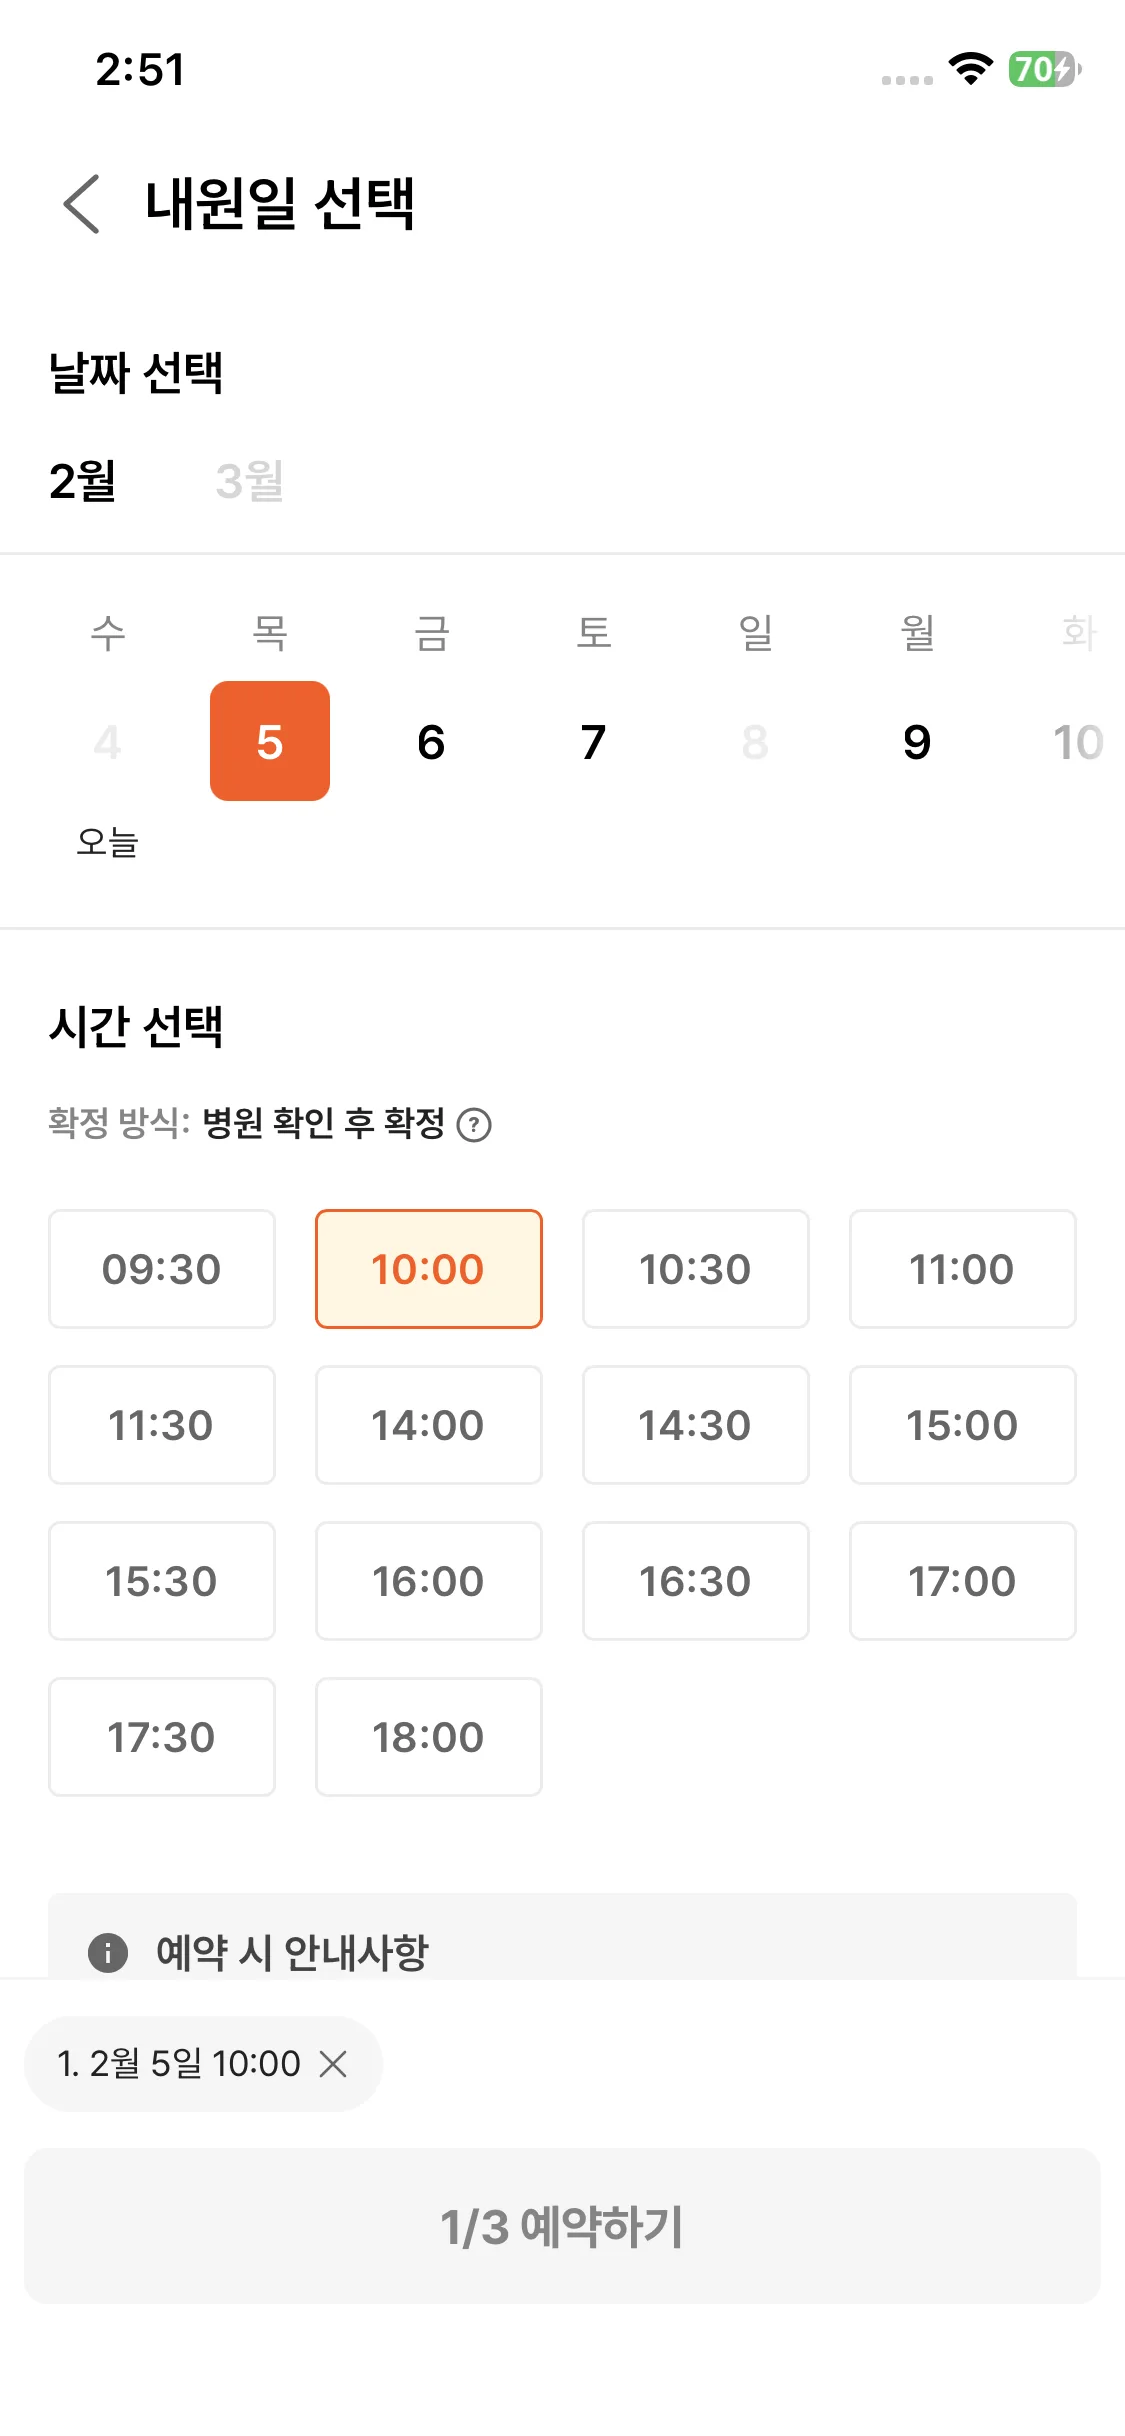Viewport: 1125px width, 2436px height.
Task: Pick the 14:30 time slot
Action: [696, 1425]
